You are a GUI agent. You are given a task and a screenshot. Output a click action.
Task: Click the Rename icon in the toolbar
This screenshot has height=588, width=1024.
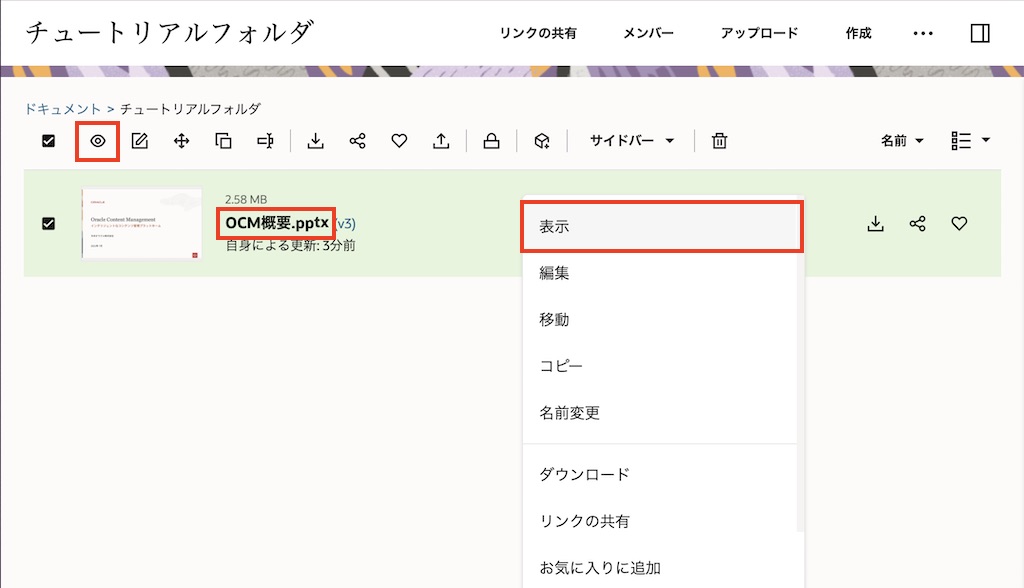coord(265,141)
